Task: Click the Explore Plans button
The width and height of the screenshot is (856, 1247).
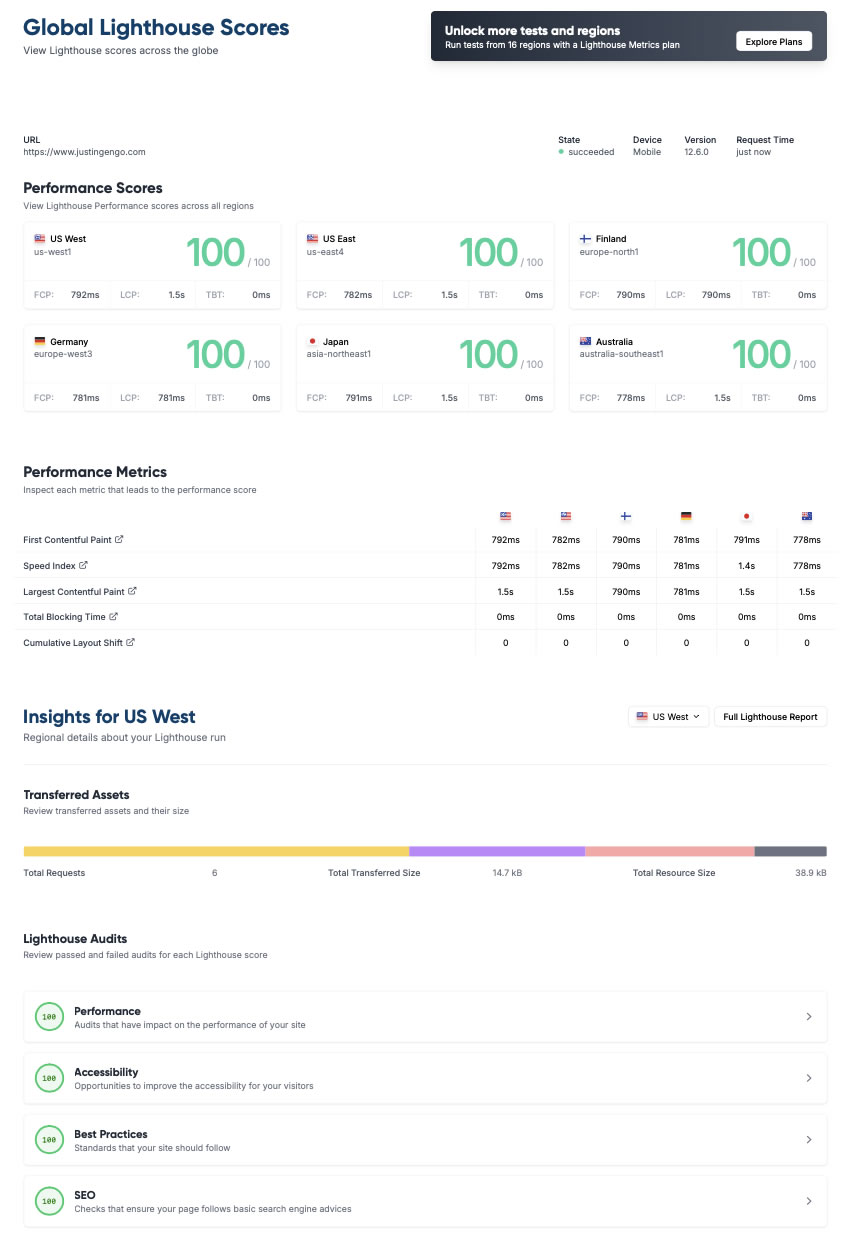Action: tap(775, 41)
